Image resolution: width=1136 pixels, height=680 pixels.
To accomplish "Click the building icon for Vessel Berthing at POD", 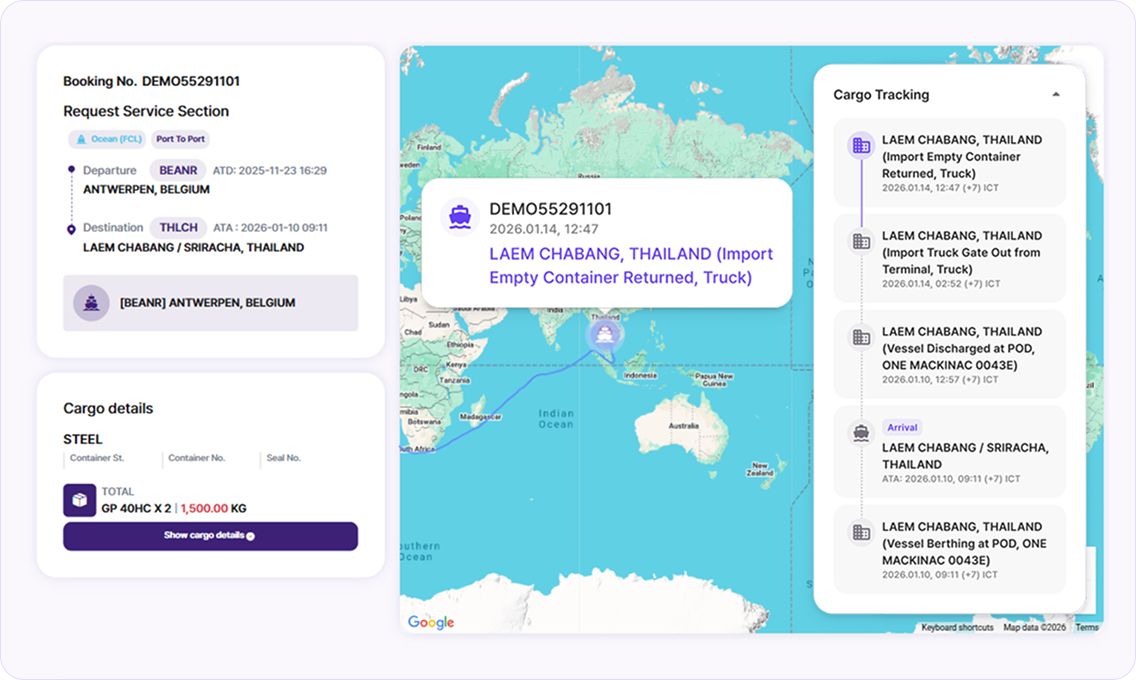I will pos(861,532).
